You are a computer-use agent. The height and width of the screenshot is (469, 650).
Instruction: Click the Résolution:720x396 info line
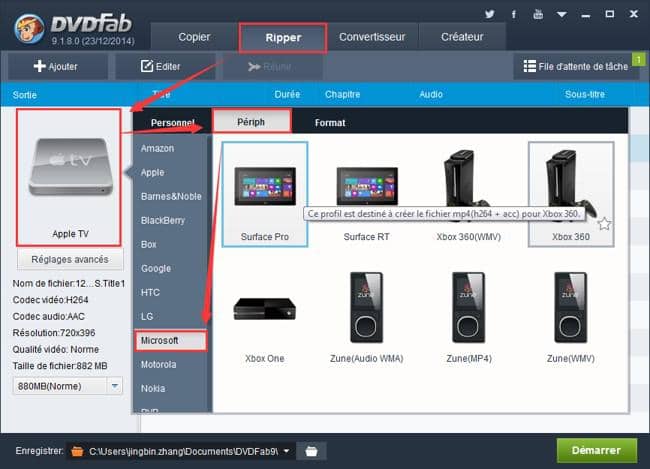54,333
